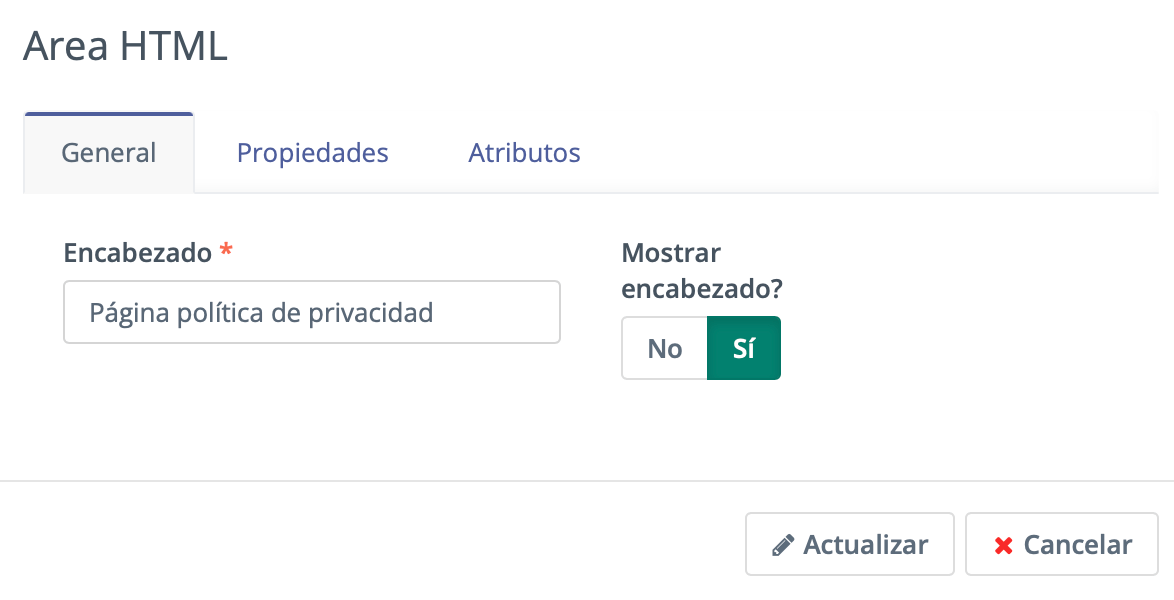Go to the Atributos tab
This screenshot has height=600, width=1174.
click(524, 153)
